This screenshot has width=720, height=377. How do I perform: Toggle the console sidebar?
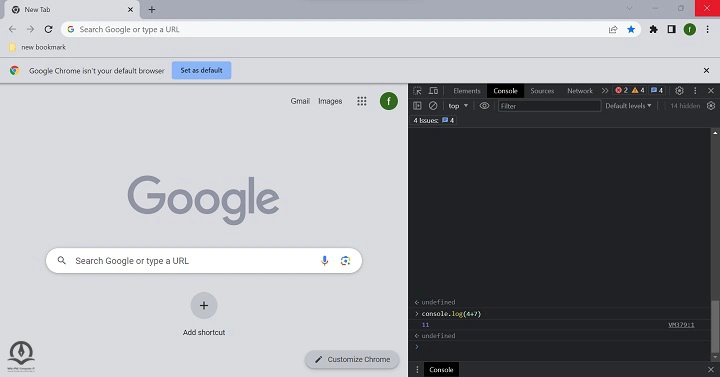click(x=417, y=106)
